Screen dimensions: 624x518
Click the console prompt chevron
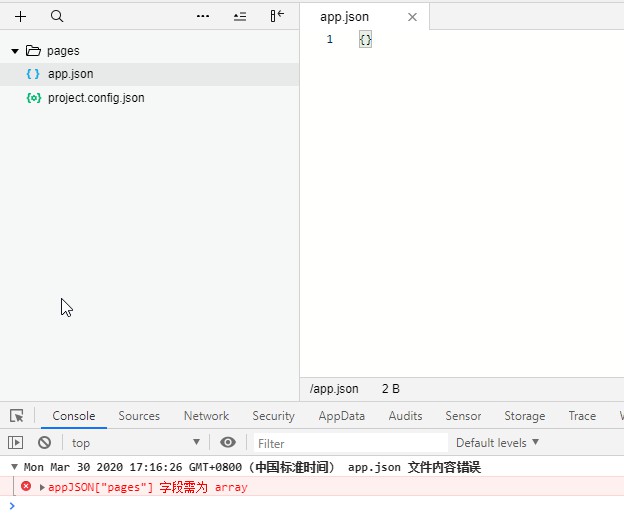12,506
